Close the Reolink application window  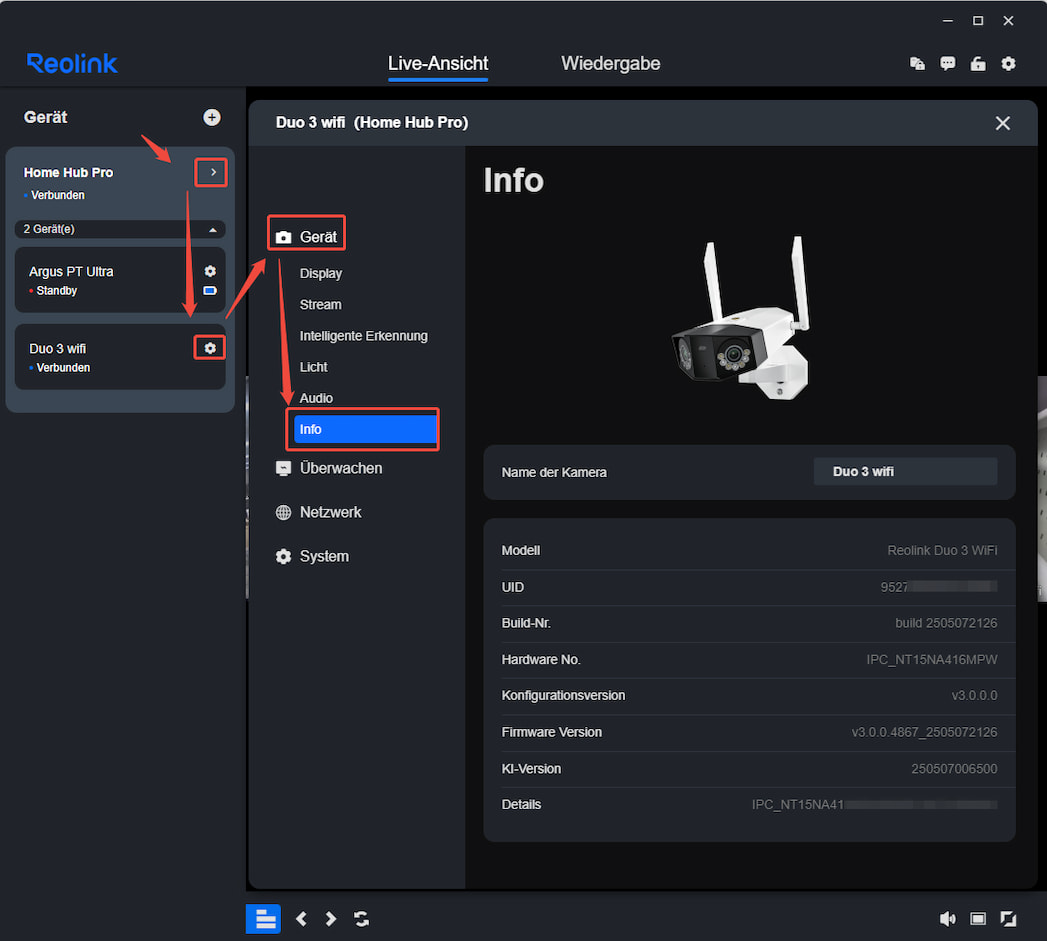[1008, 21]
